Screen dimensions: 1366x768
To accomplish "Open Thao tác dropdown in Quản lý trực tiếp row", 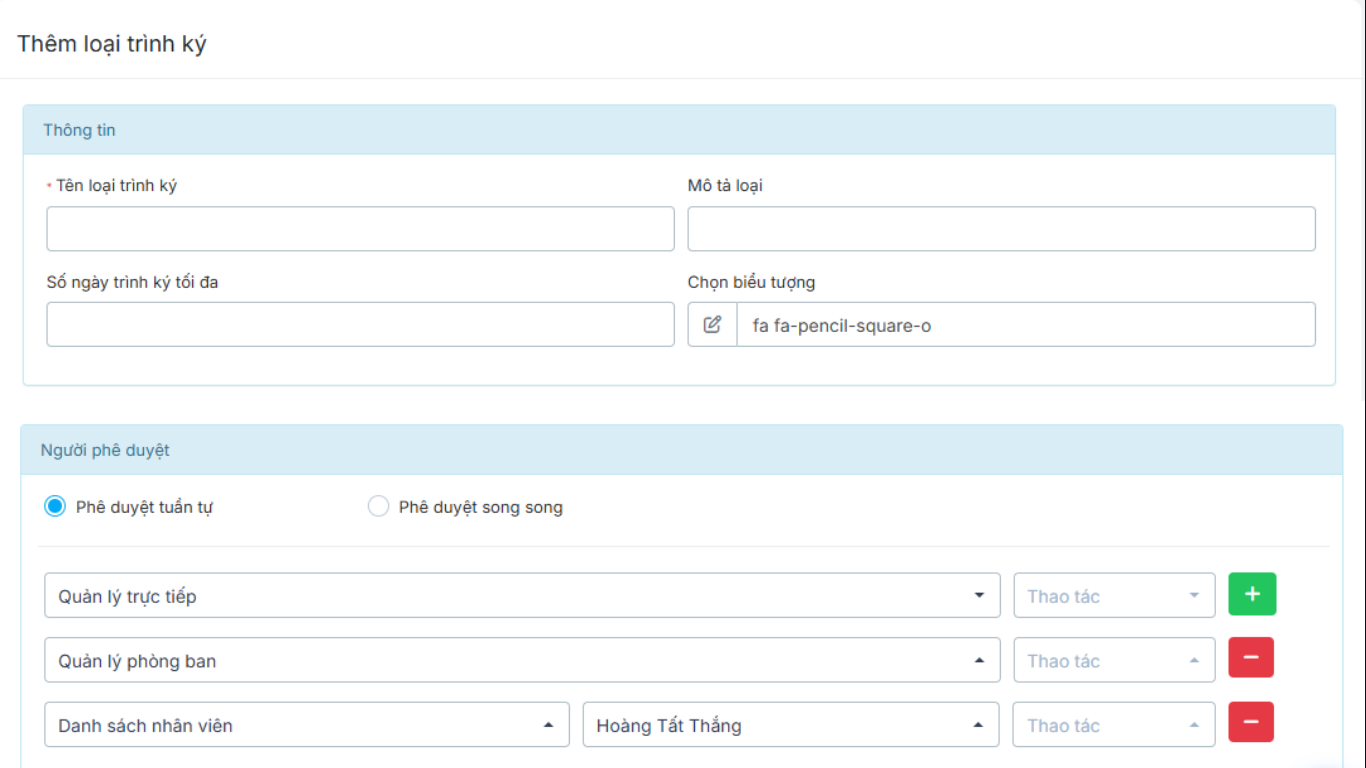I will click(x=1114, y=596).
